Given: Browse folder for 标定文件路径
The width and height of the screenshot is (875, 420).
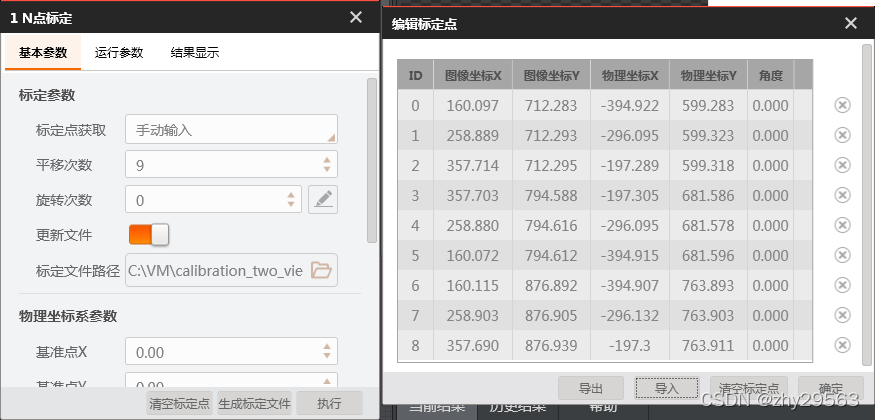Looking at the screenshot, I should (321, 271).
